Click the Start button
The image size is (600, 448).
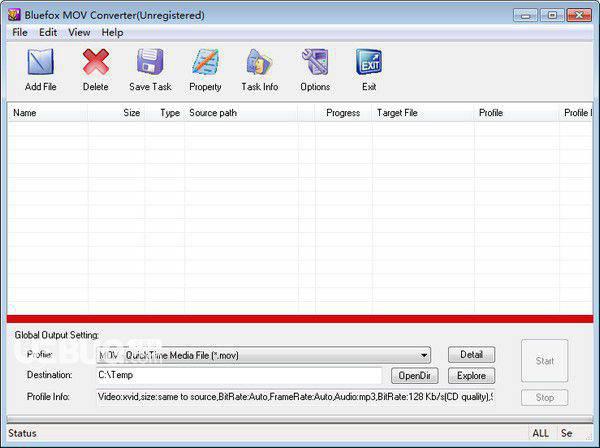545,361
